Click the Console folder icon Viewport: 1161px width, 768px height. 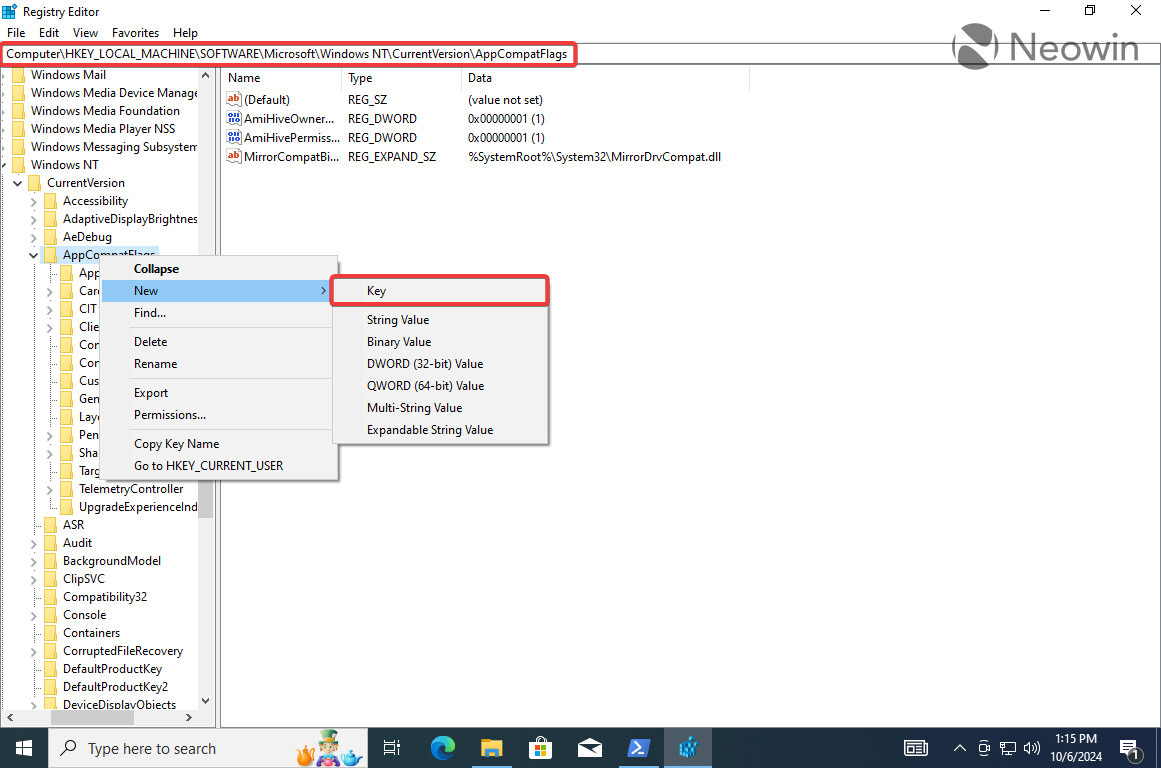[50, 615]
